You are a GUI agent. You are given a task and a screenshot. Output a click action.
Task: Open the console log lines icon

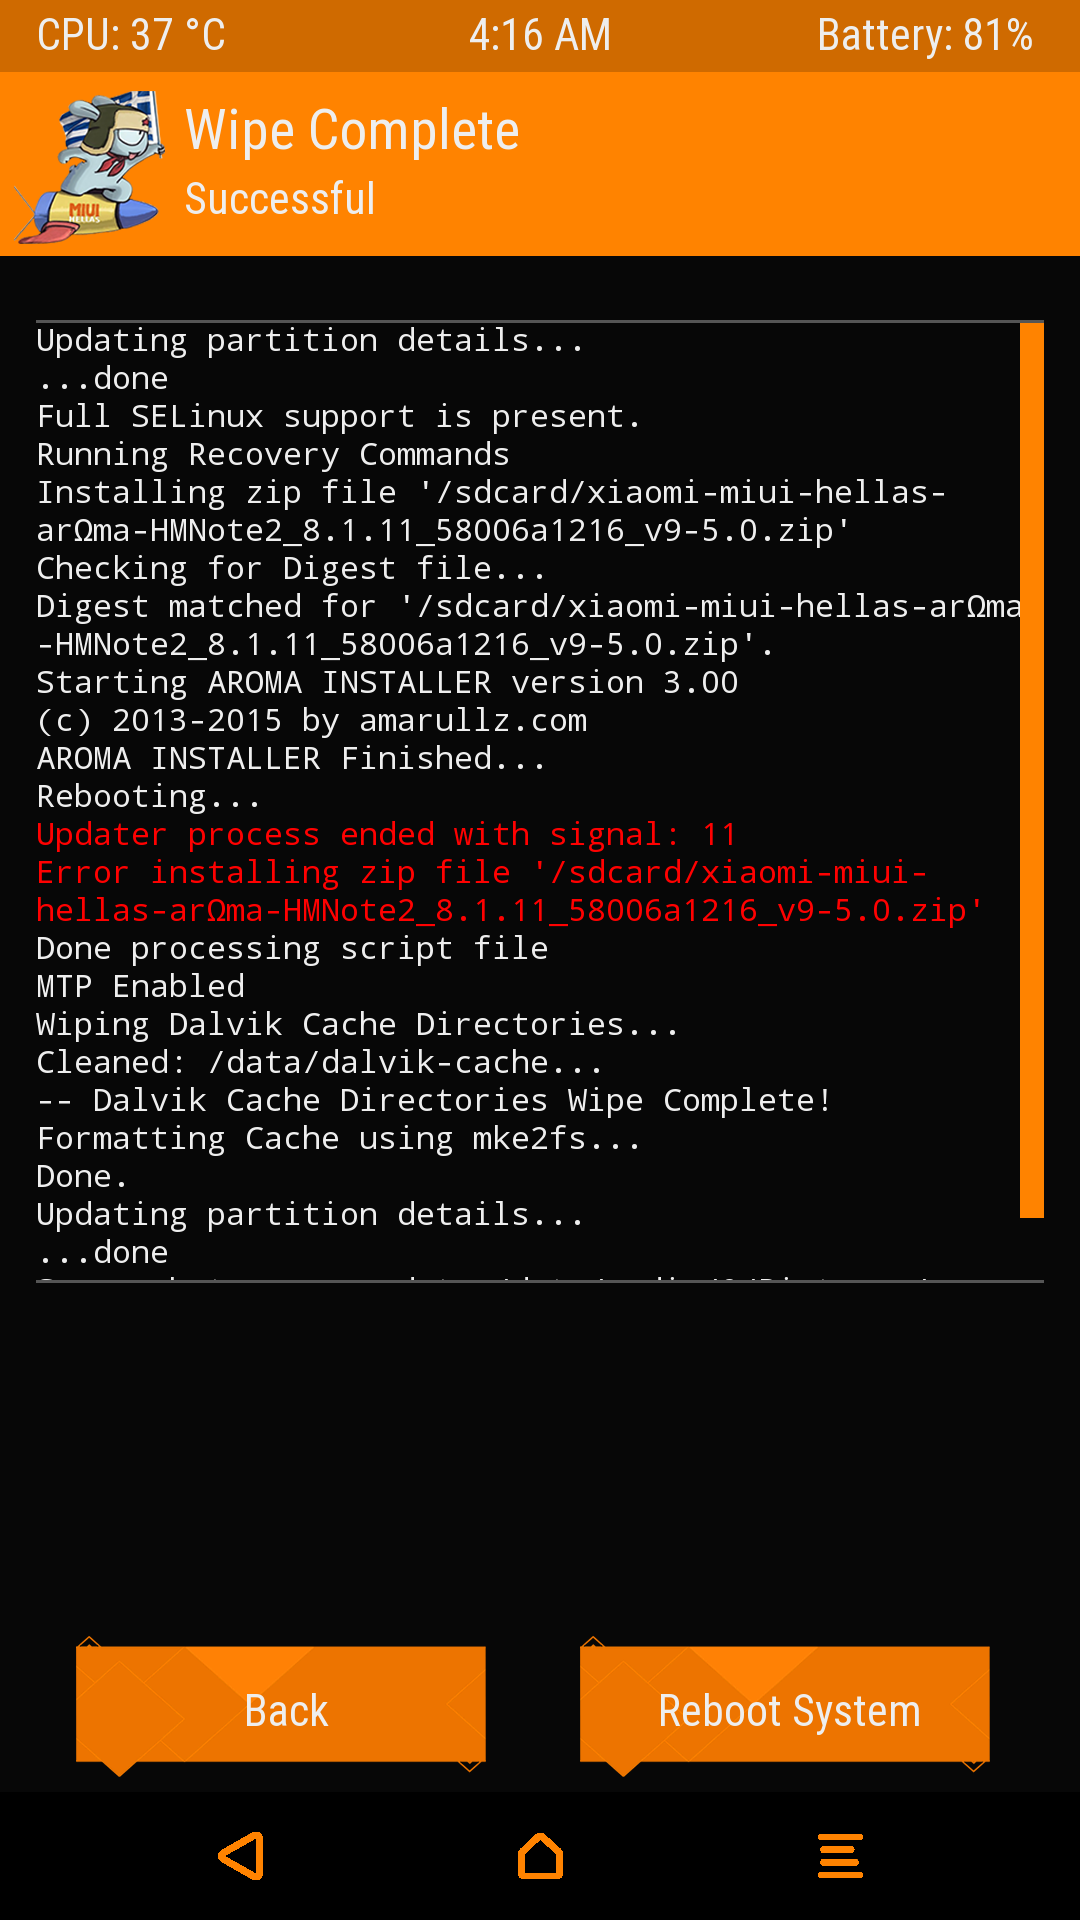[x=840, y=1856]
